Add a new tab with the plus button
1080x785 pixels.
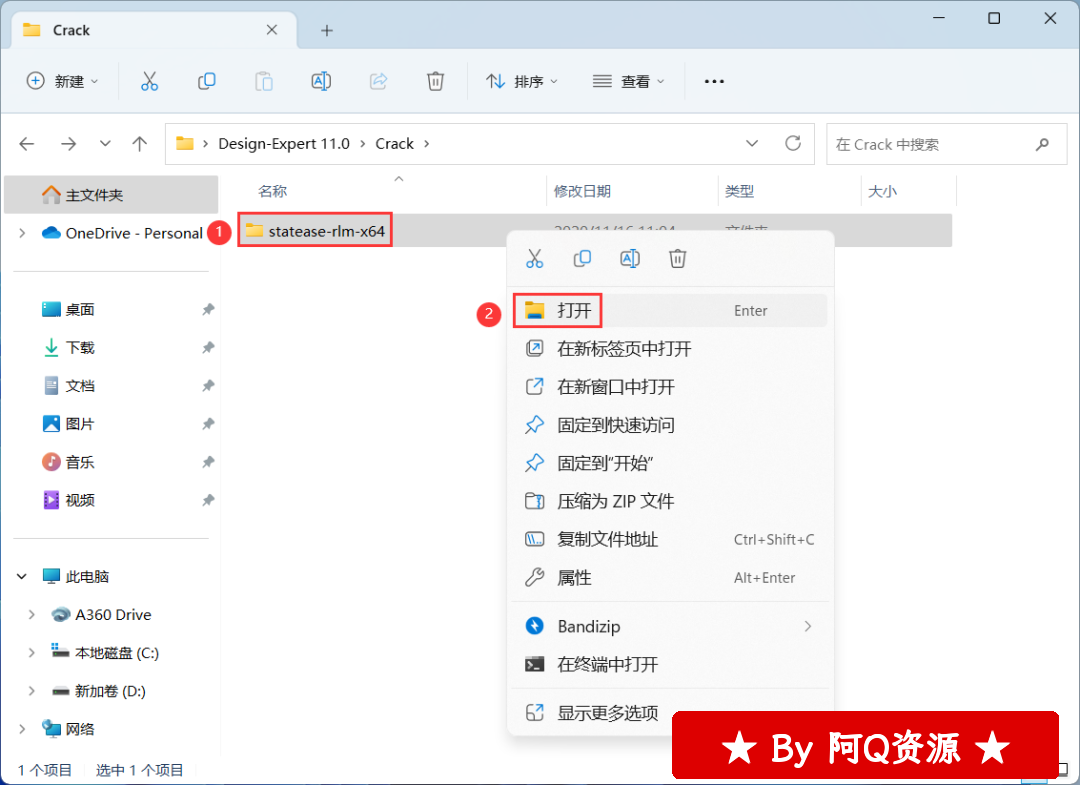click(x=327, y=30)
